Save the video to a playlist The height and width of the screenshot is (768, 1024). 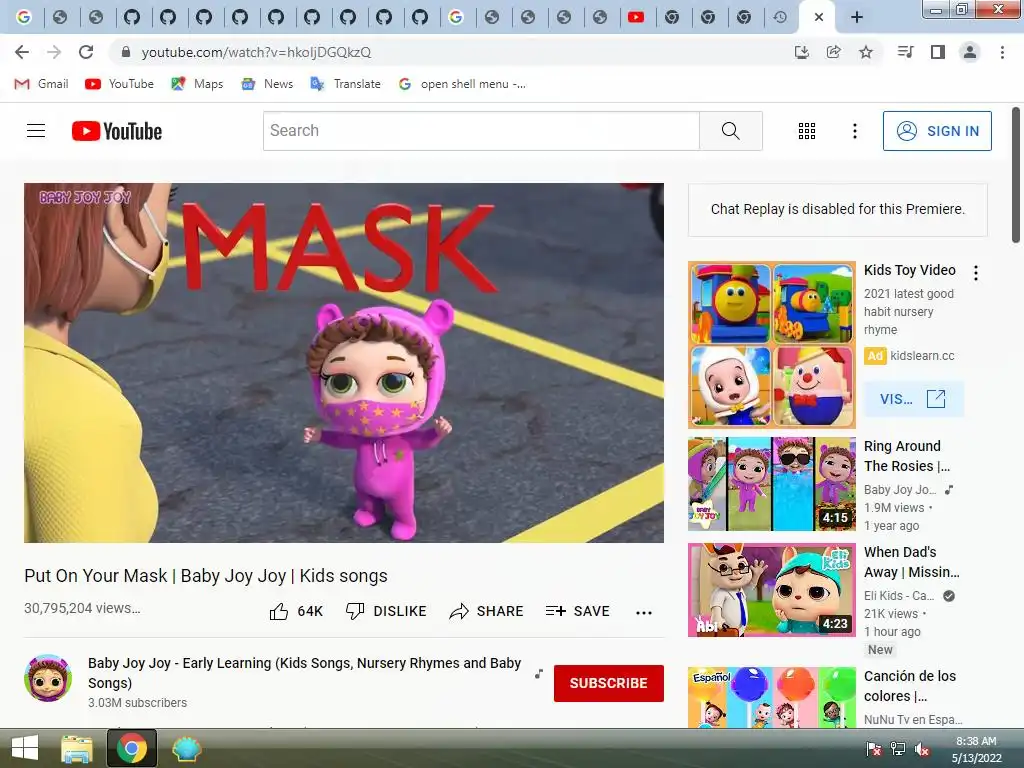(578, 611)
